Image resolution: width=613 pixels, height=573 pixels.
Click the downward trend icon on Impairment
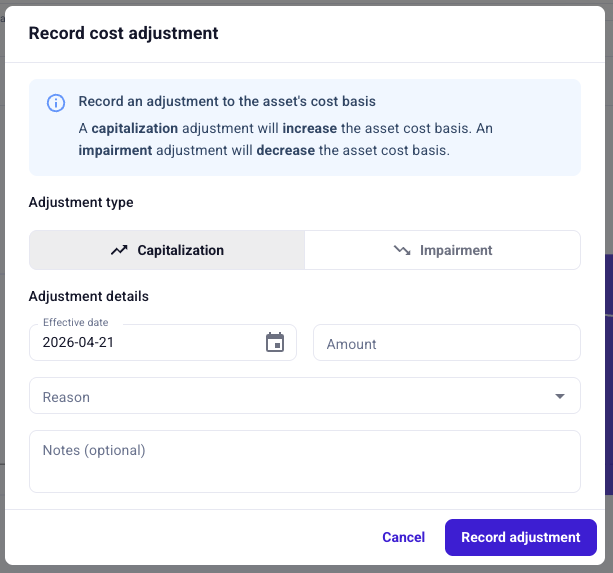[x=402, y=250]
